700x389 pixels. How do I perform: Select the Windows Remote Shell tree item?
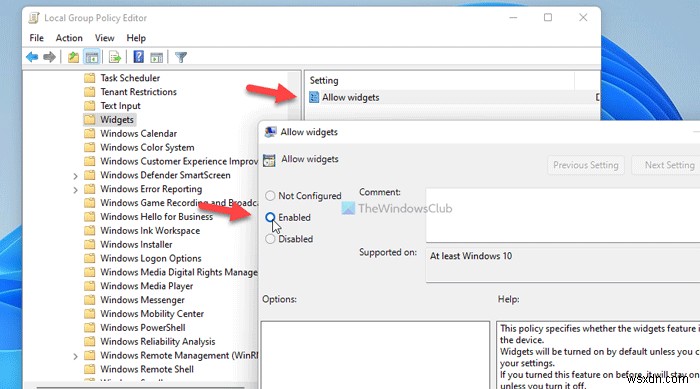[x=147, y=369]
